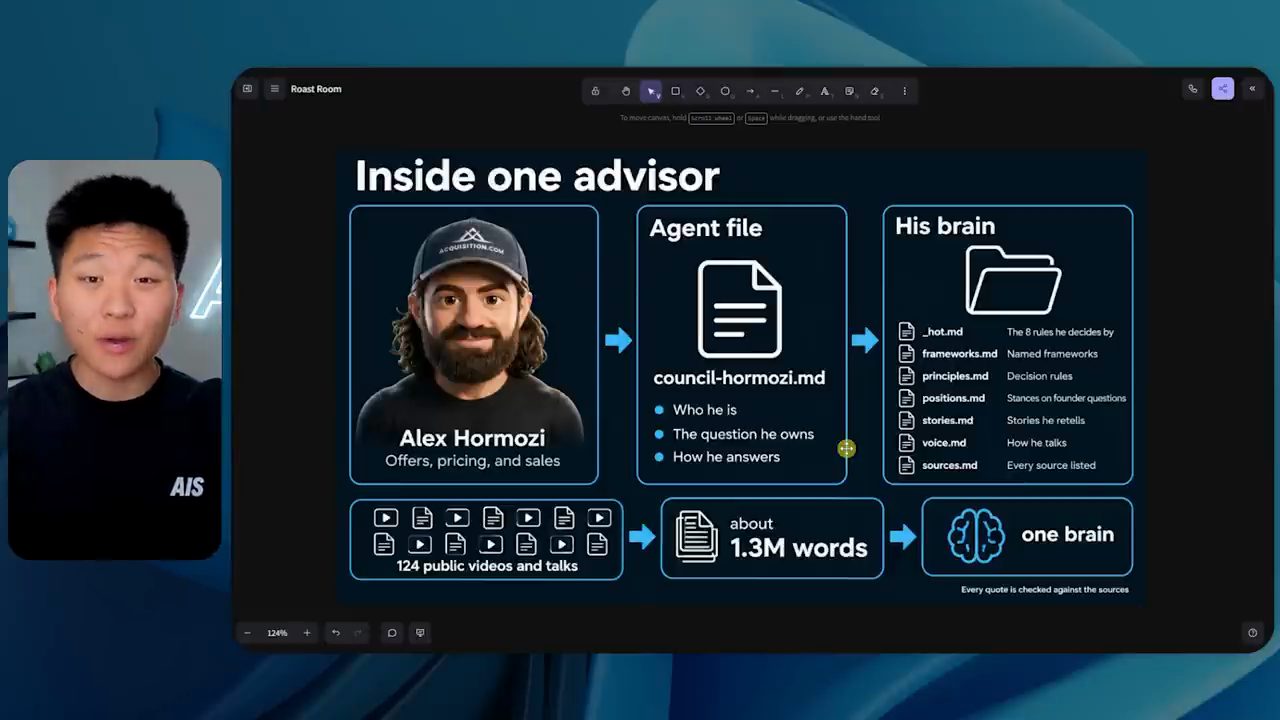Select the "one brain" label

(1067, 535)
